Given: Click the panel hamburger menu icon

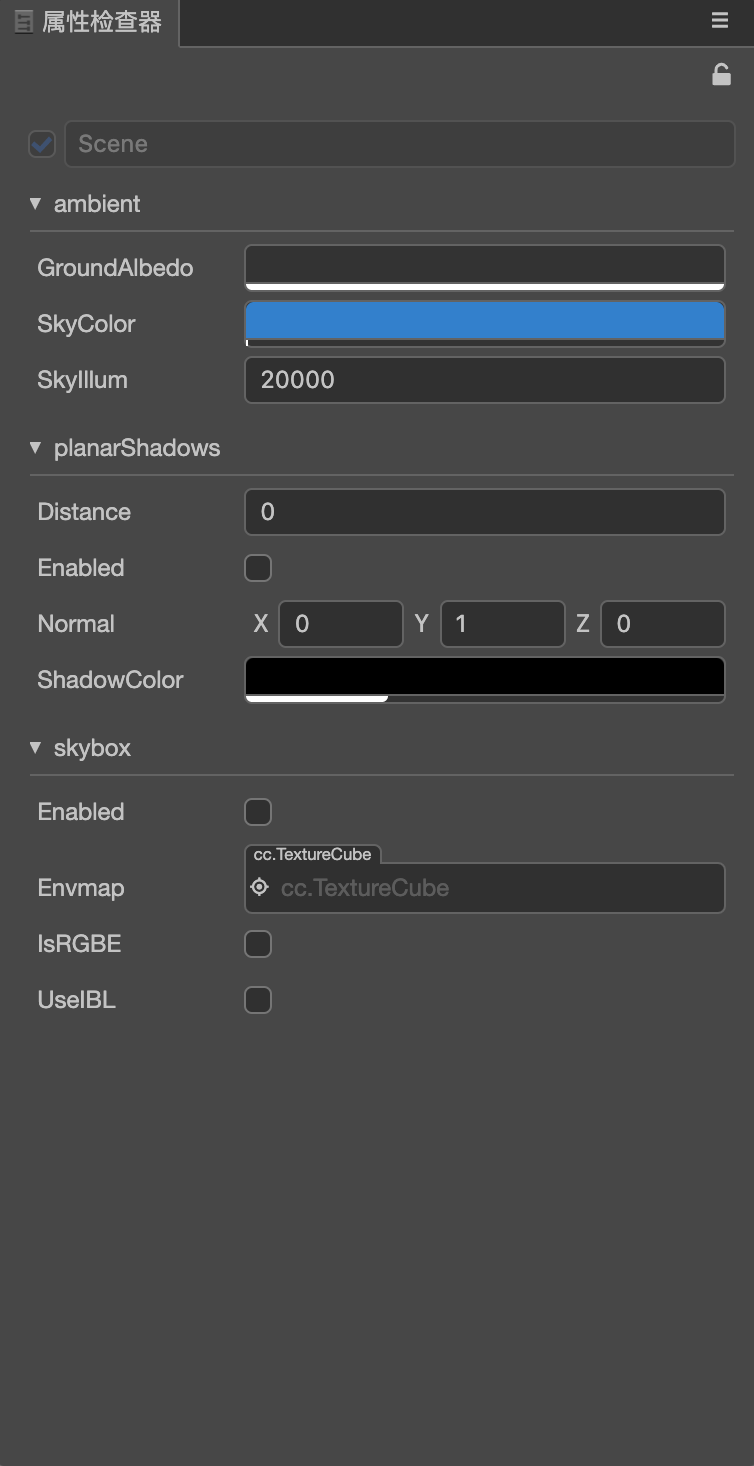Looking at the screenshot, I should point(720,21).
